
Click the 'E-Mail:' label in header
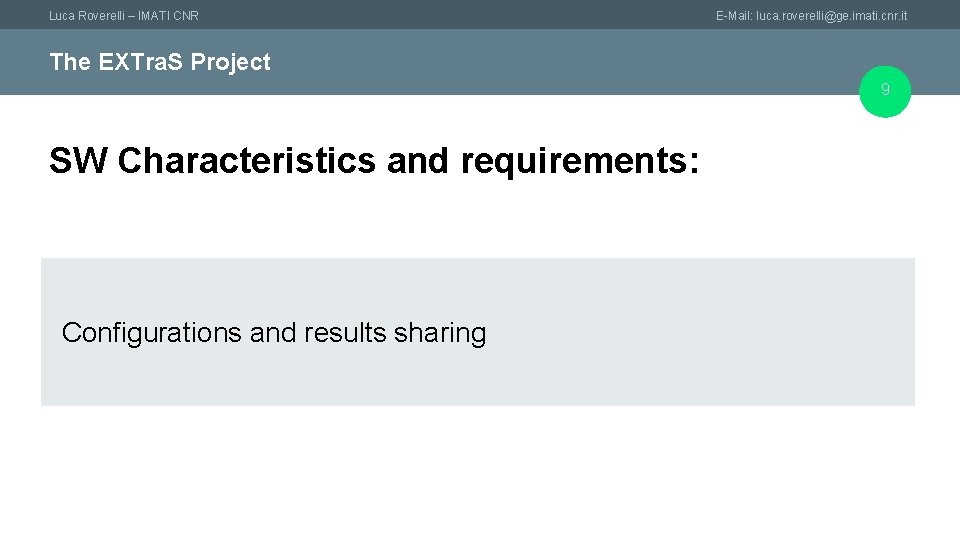pos(734,16)
